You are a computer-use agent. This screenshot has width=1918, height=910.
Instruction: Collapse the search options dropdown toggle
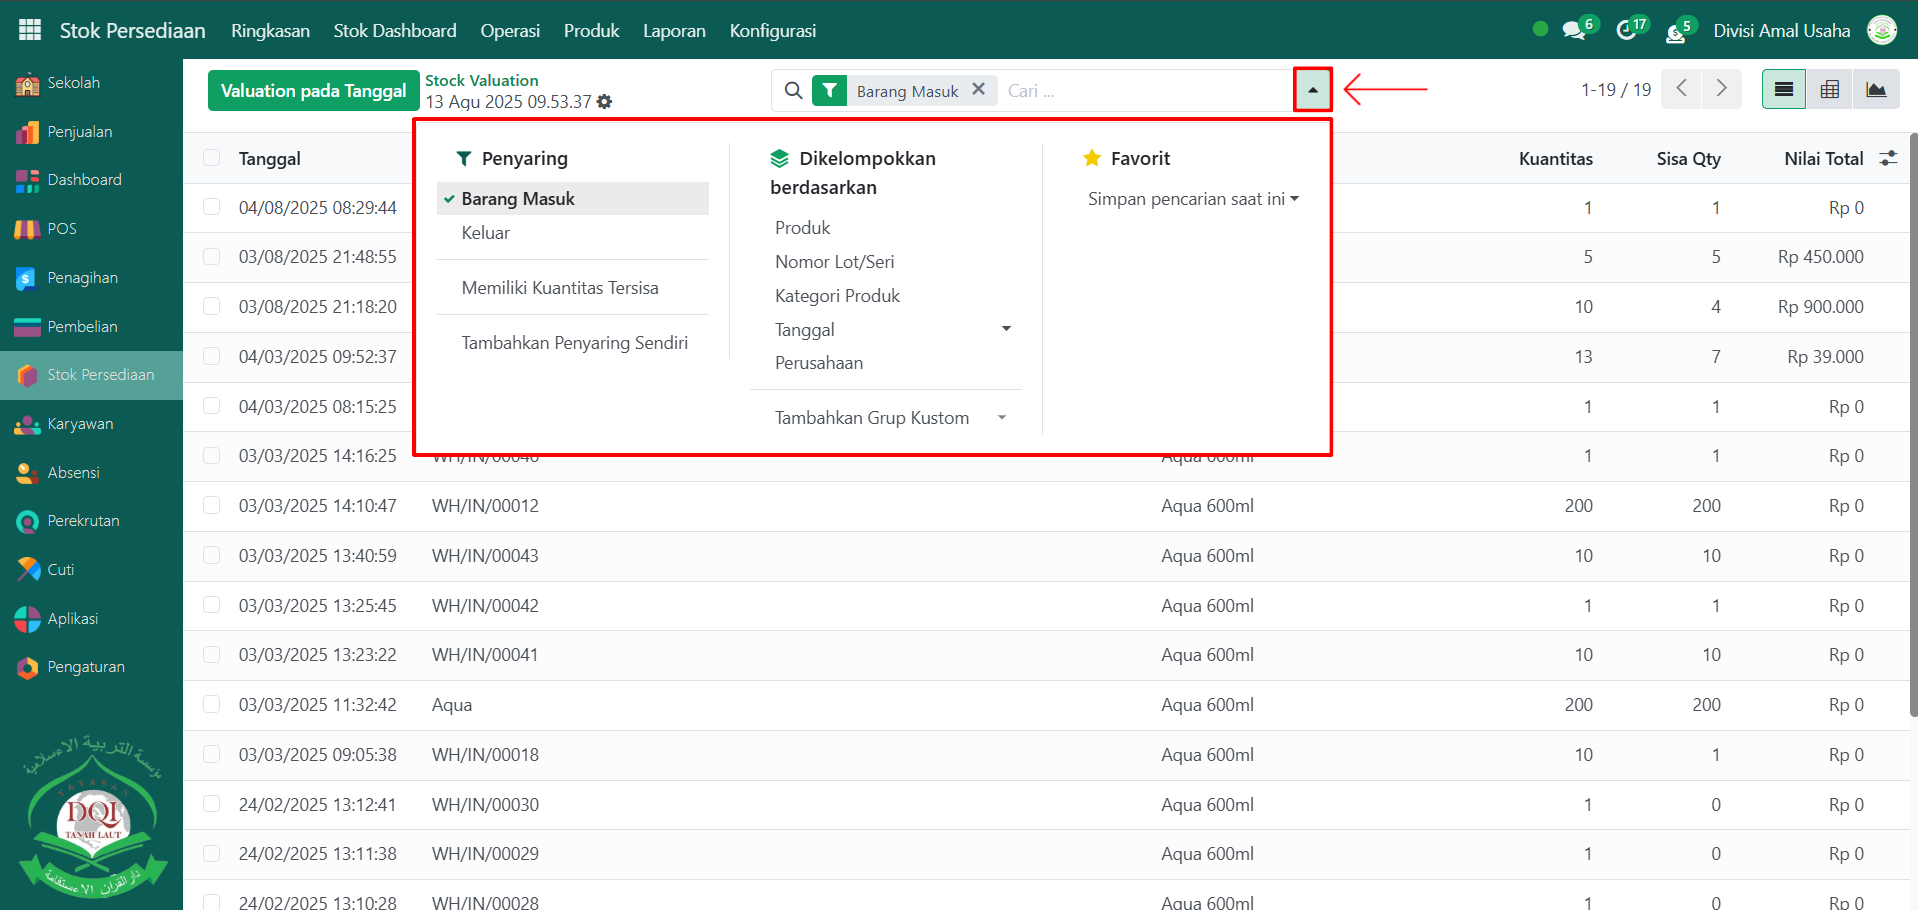click(x=1312, y=90)
